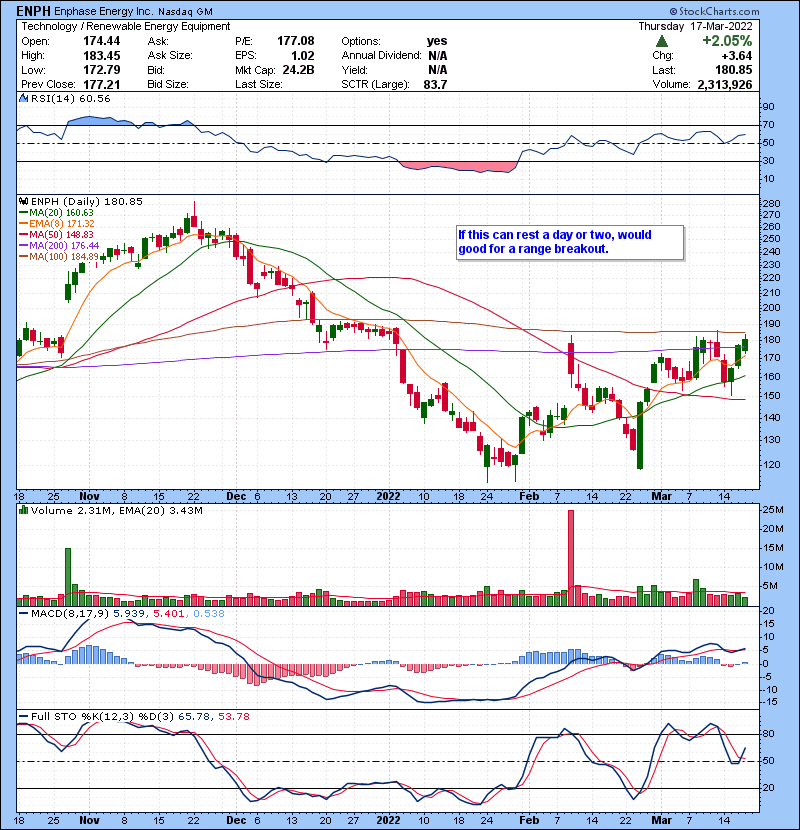Screen dimensions: 800x830
Task: Click the Thursday 17-Mar-2022 date
Action: point(695,26)
